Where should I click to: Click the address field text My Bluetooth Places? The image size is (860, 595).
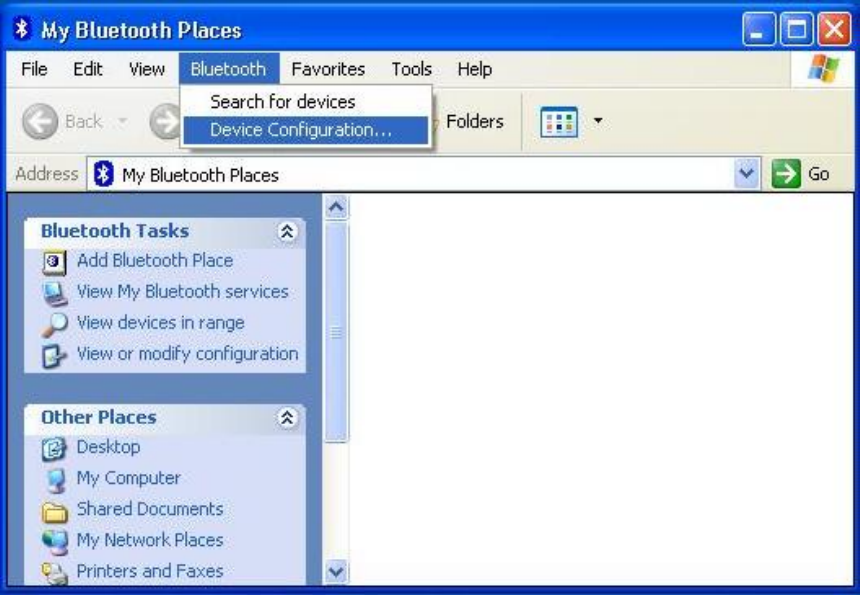tap(200, 175)
